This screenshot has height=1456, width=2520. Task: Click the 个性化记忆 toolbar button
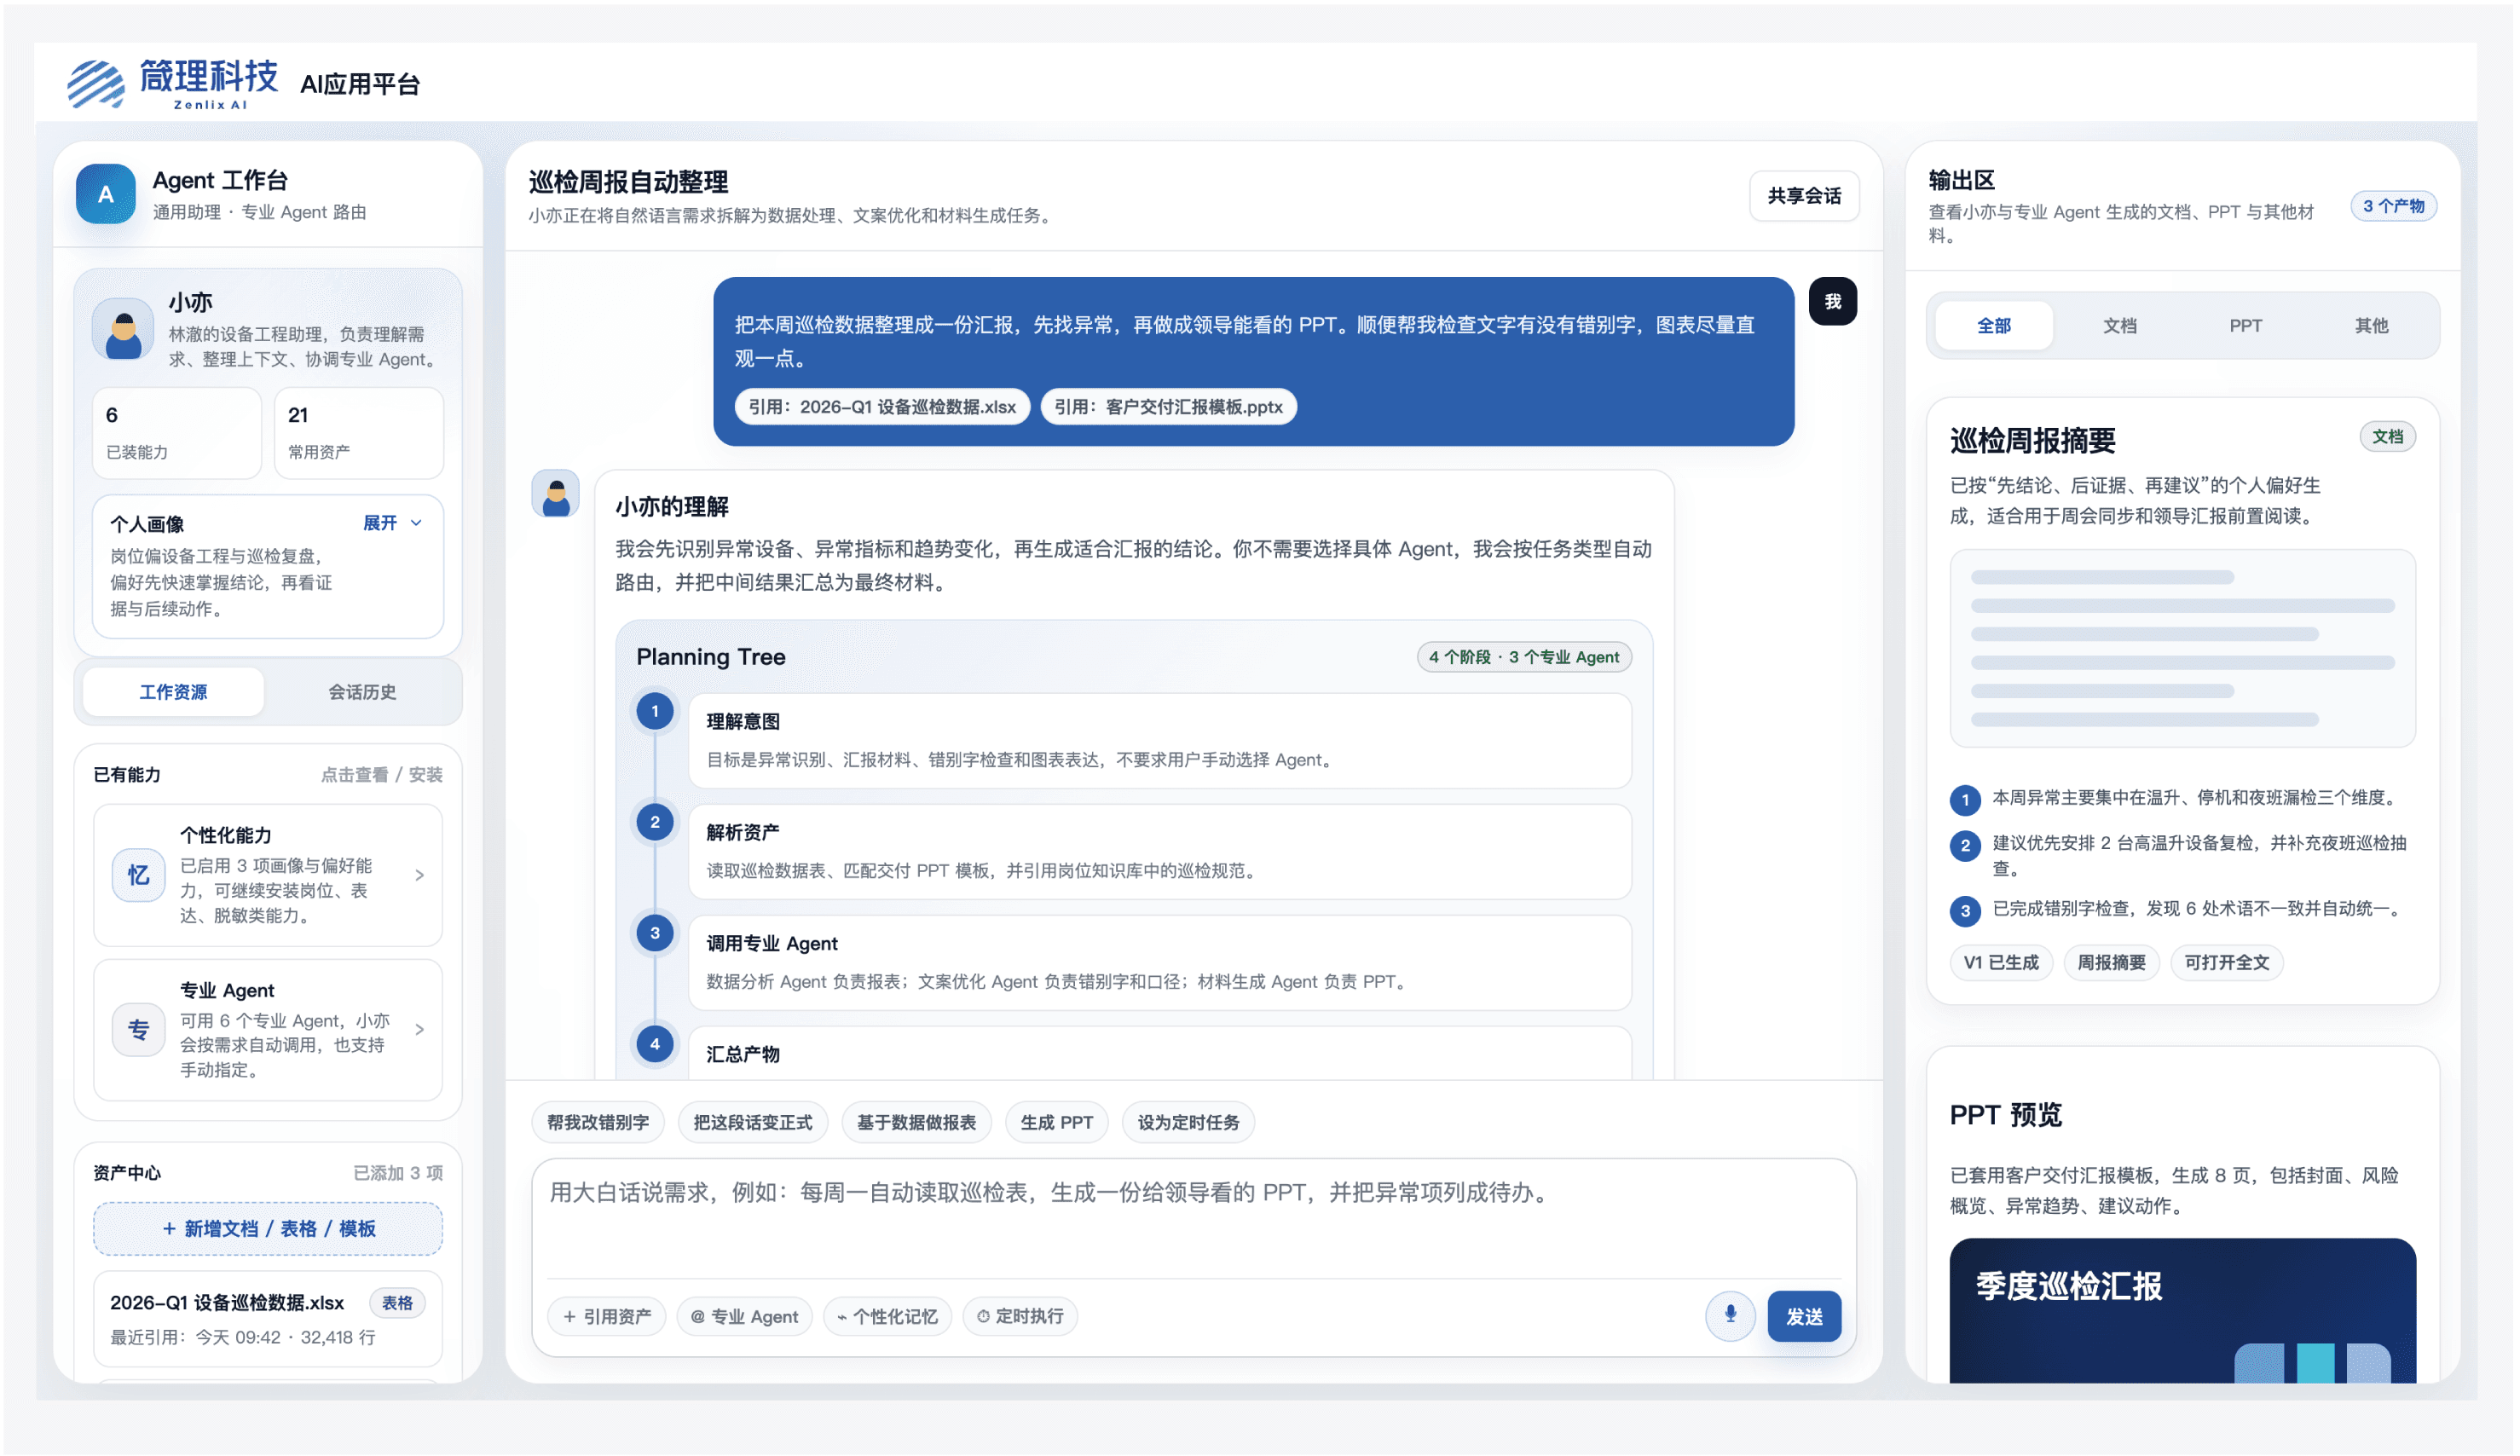pos(888,1316)
